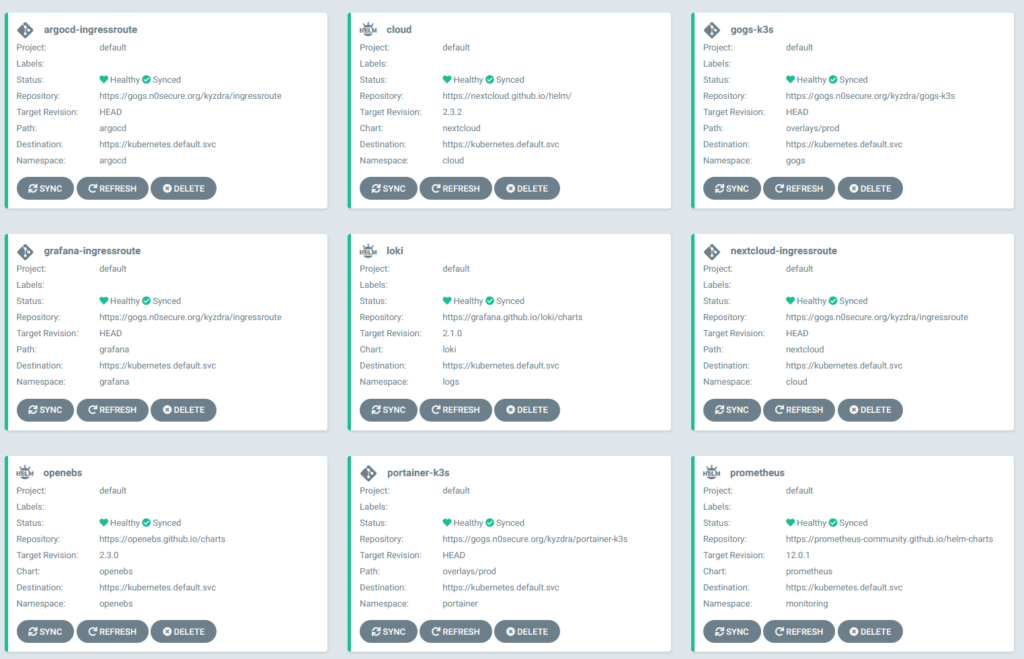Sync the openebs application
Viewport: 1024px width, 659px height.
tap(45, 632)
